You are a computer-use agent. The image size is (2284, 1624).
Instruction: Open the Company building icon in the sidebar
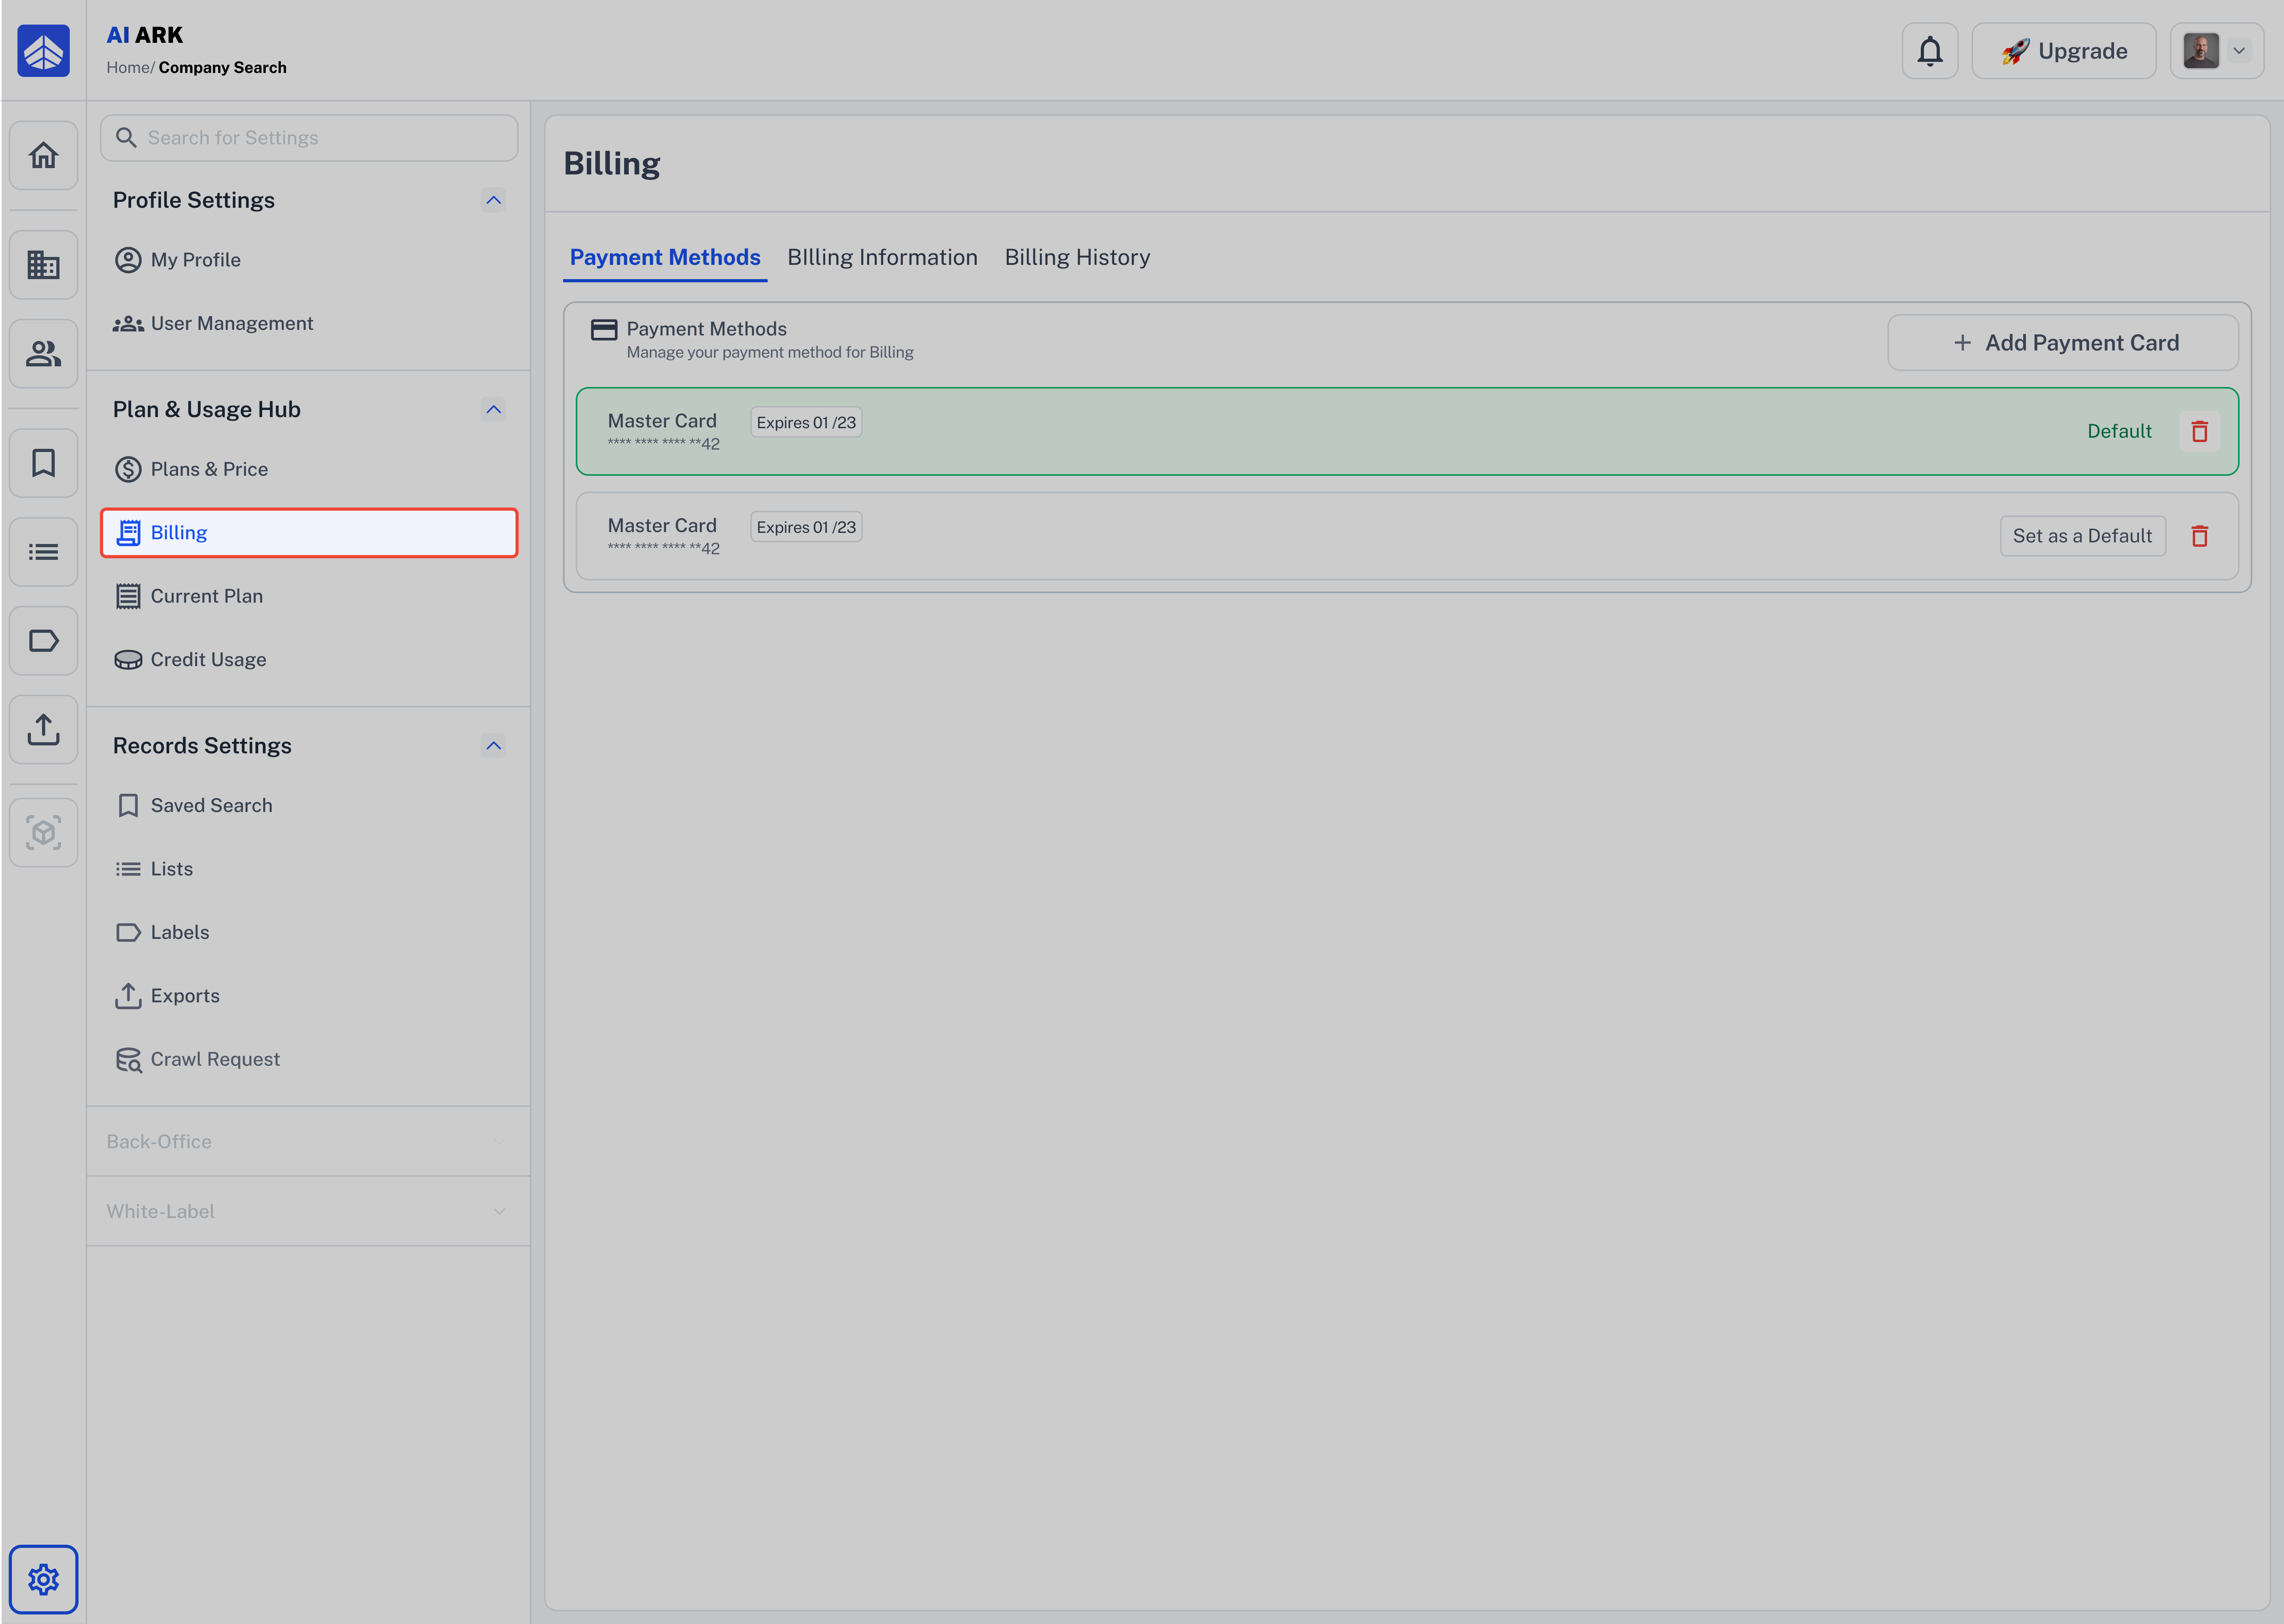point(43,265)
